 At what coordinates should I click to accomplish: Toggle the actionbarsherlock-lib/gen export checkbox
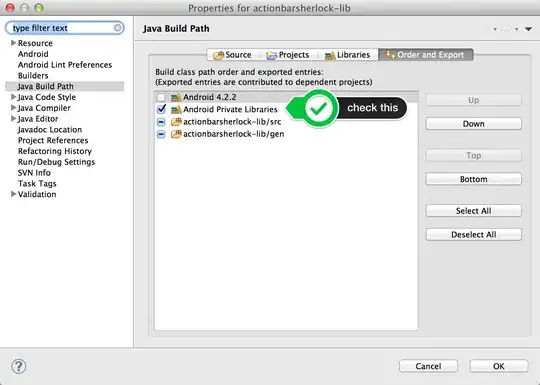click(x=161, y=134)
